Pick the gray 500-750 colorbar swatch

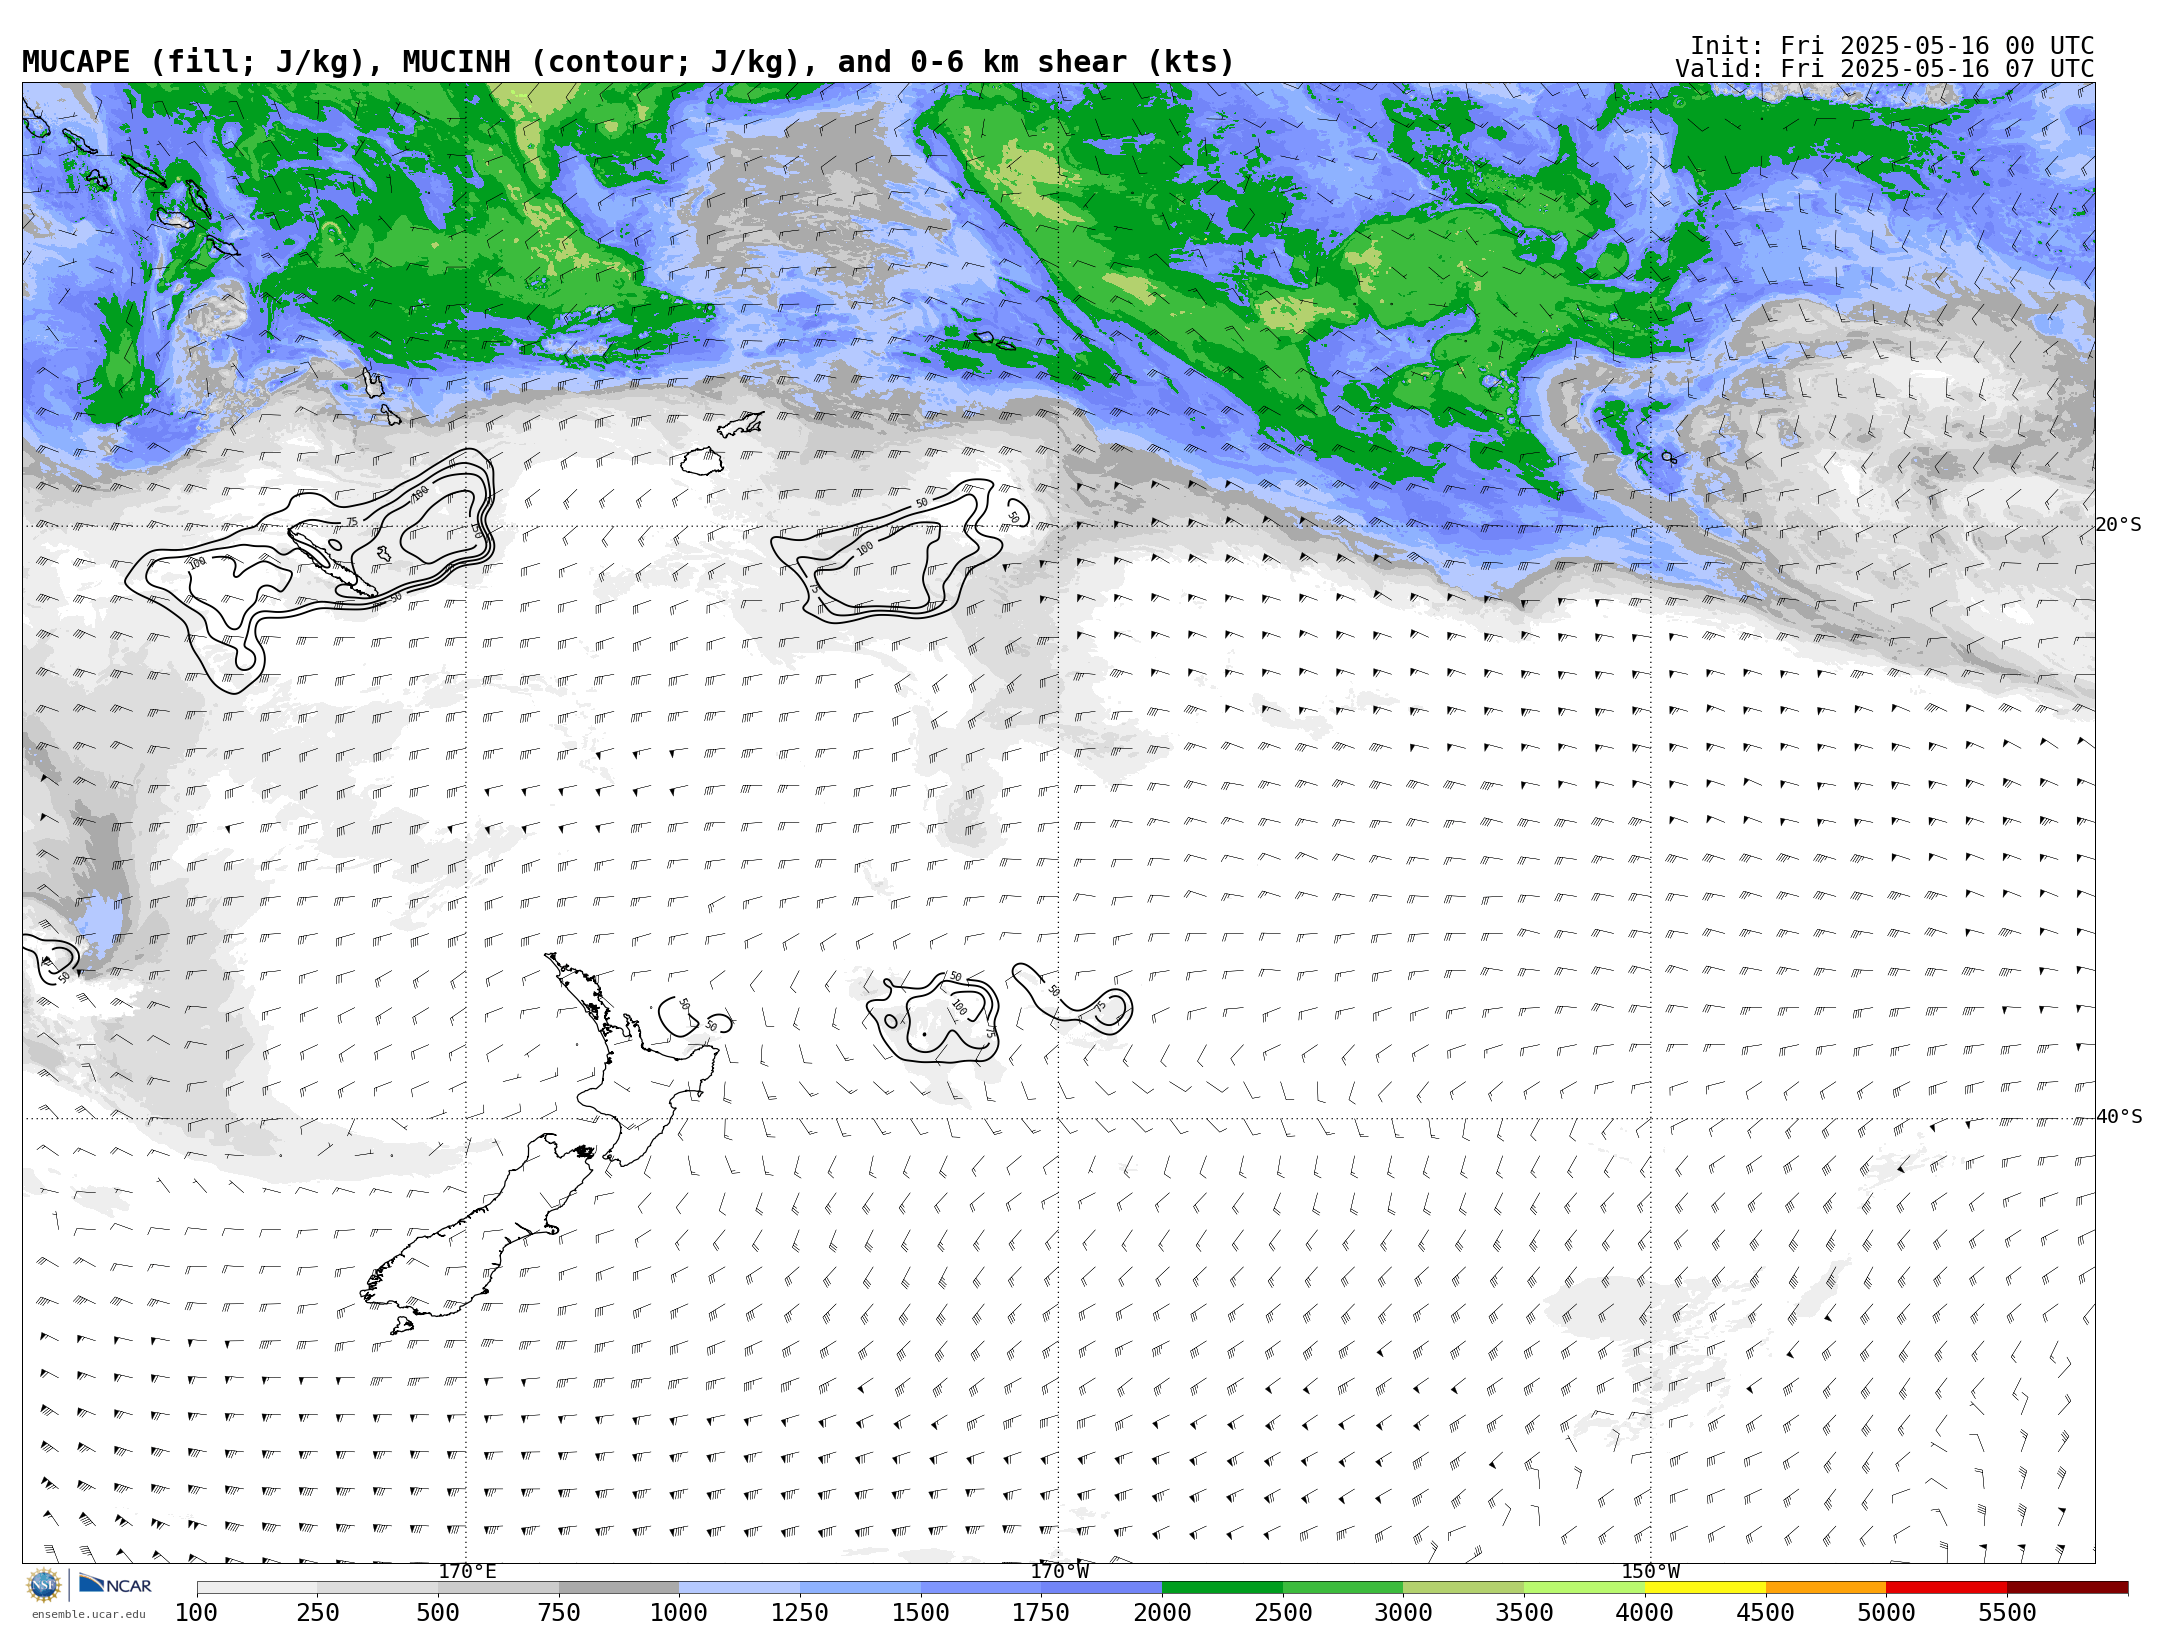coord(498,1588)
